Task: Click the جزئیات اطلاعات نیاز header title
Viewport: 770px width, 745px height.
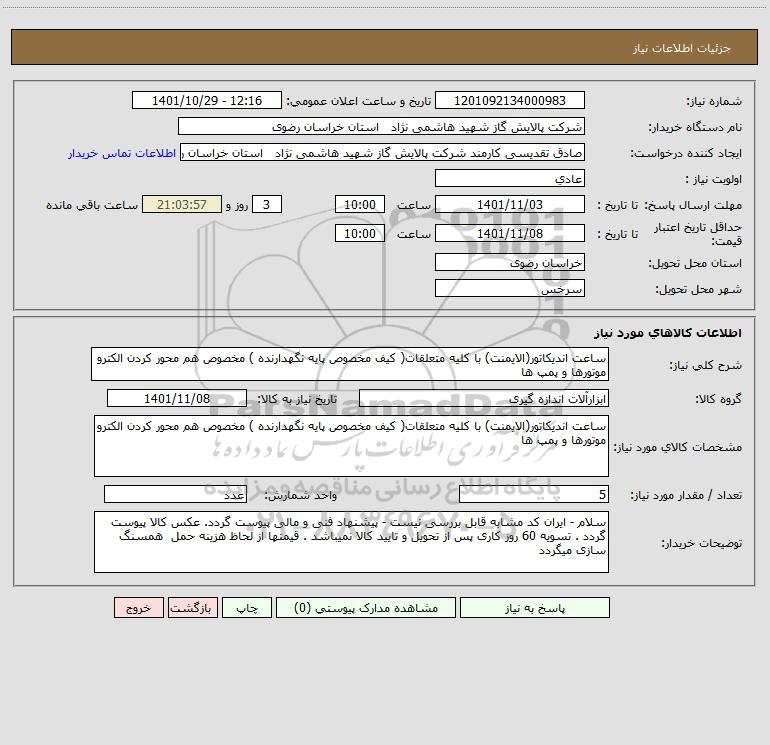Action: (x=682, y=48)
